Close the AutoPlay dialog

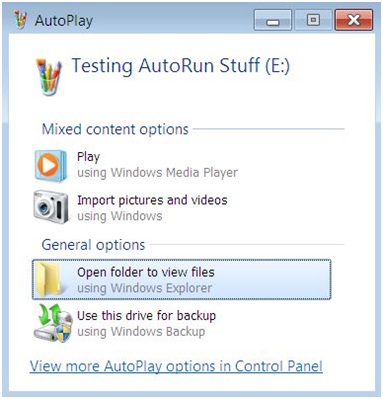(354, 20)
